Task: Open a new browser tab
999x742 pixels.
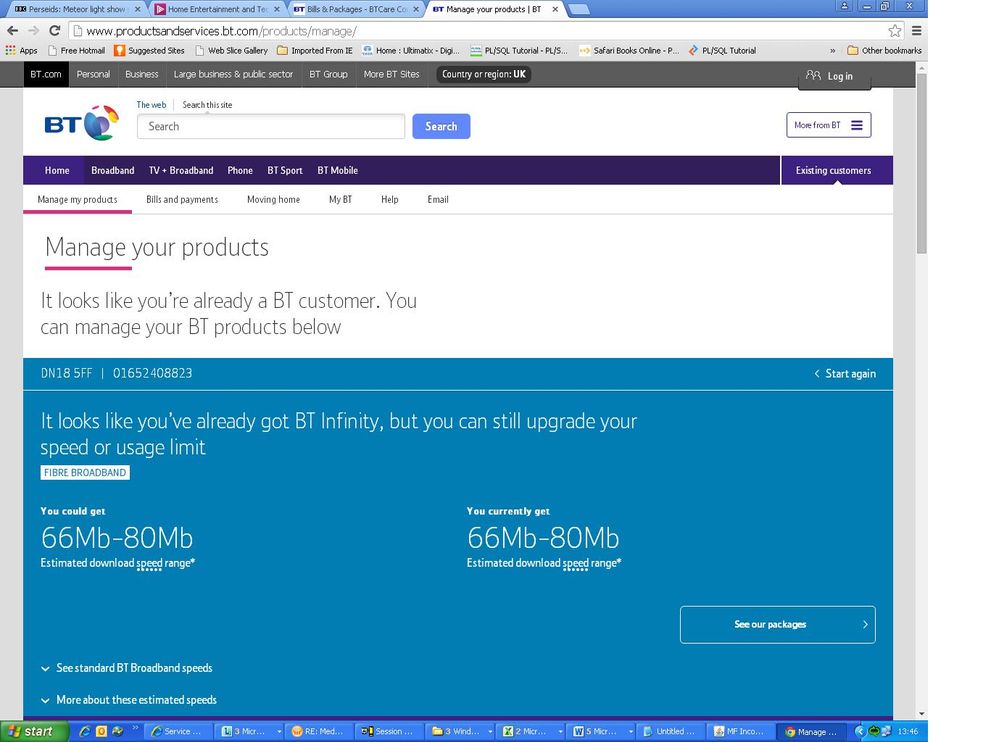Action: pos(579,9)
